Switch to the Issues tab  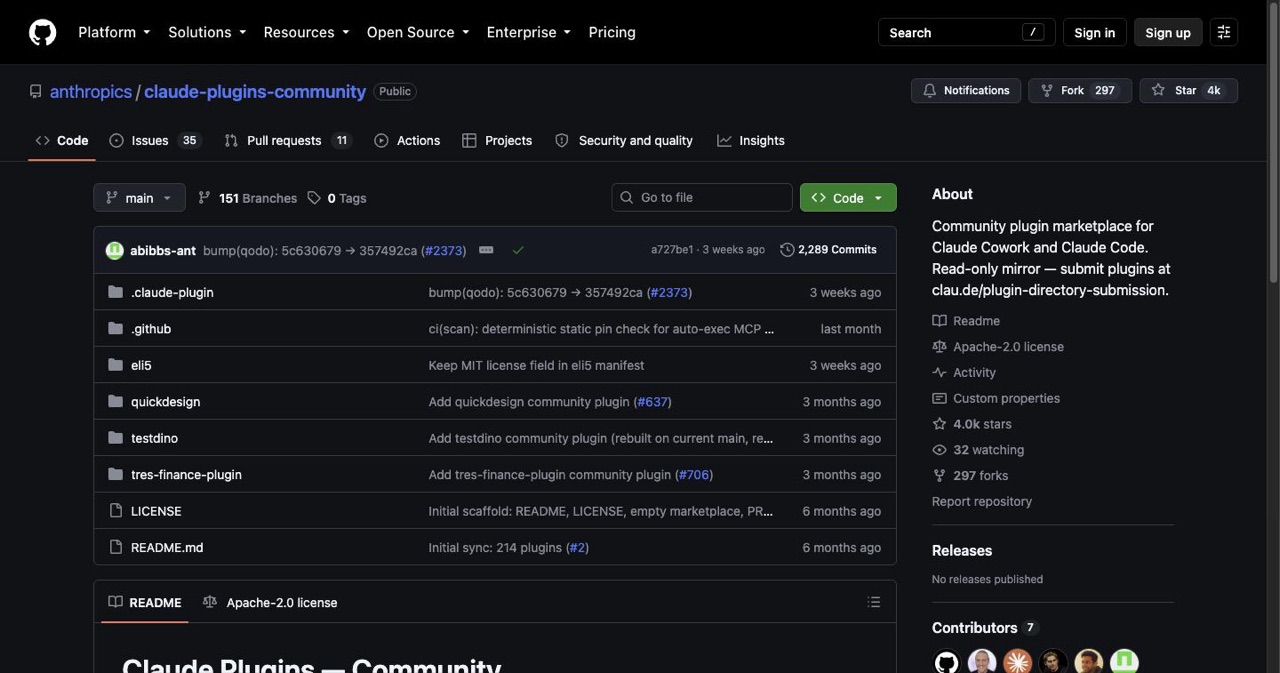154,141
